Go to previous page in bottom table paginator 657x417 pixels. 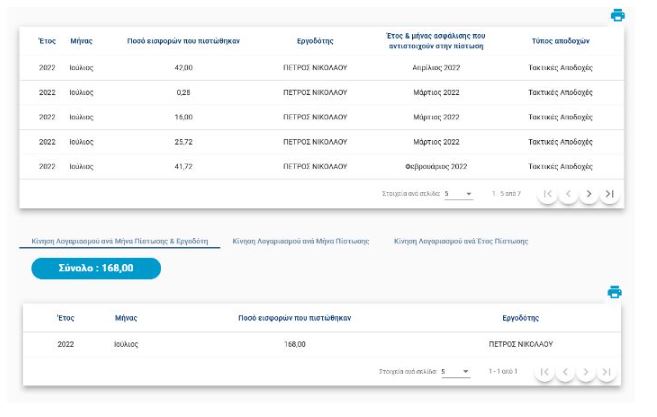click(x=565, y=372)
